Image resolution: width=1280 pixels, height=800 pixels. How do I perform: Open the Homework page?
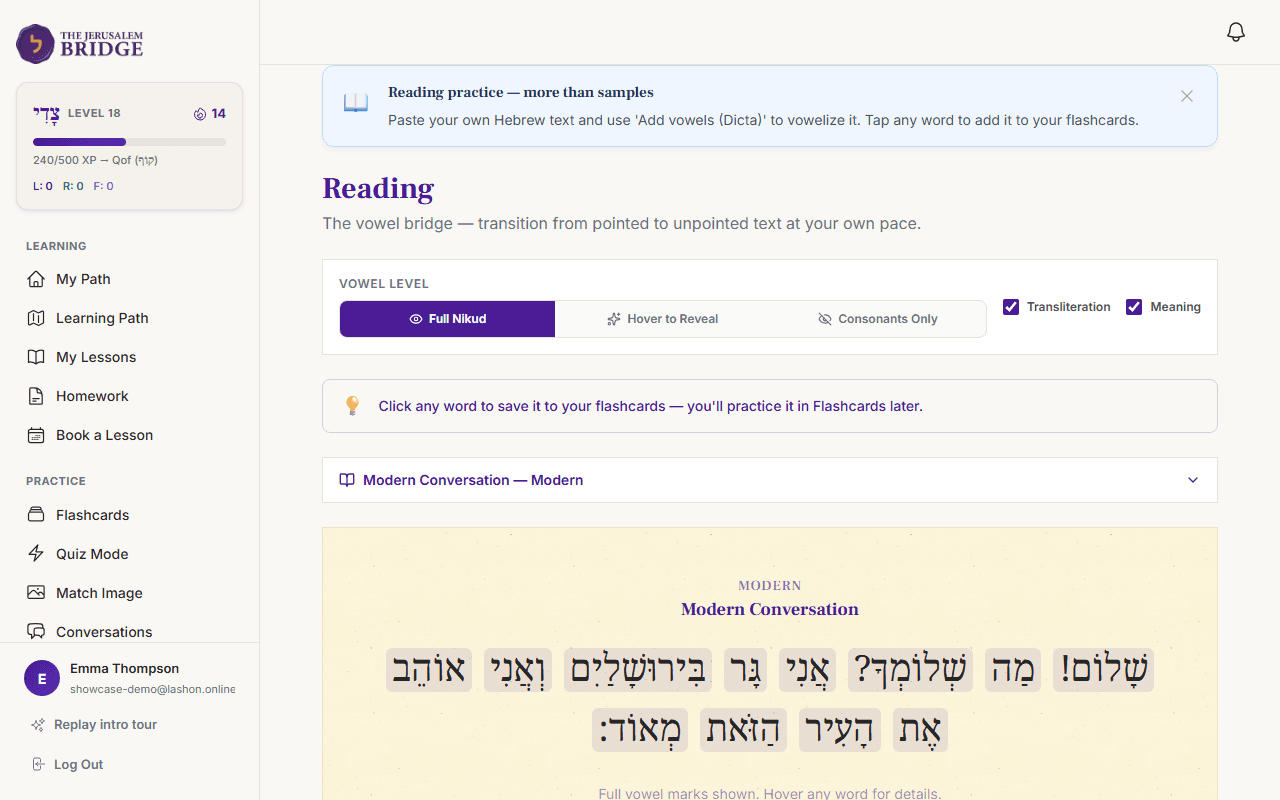tap(130, 396)
